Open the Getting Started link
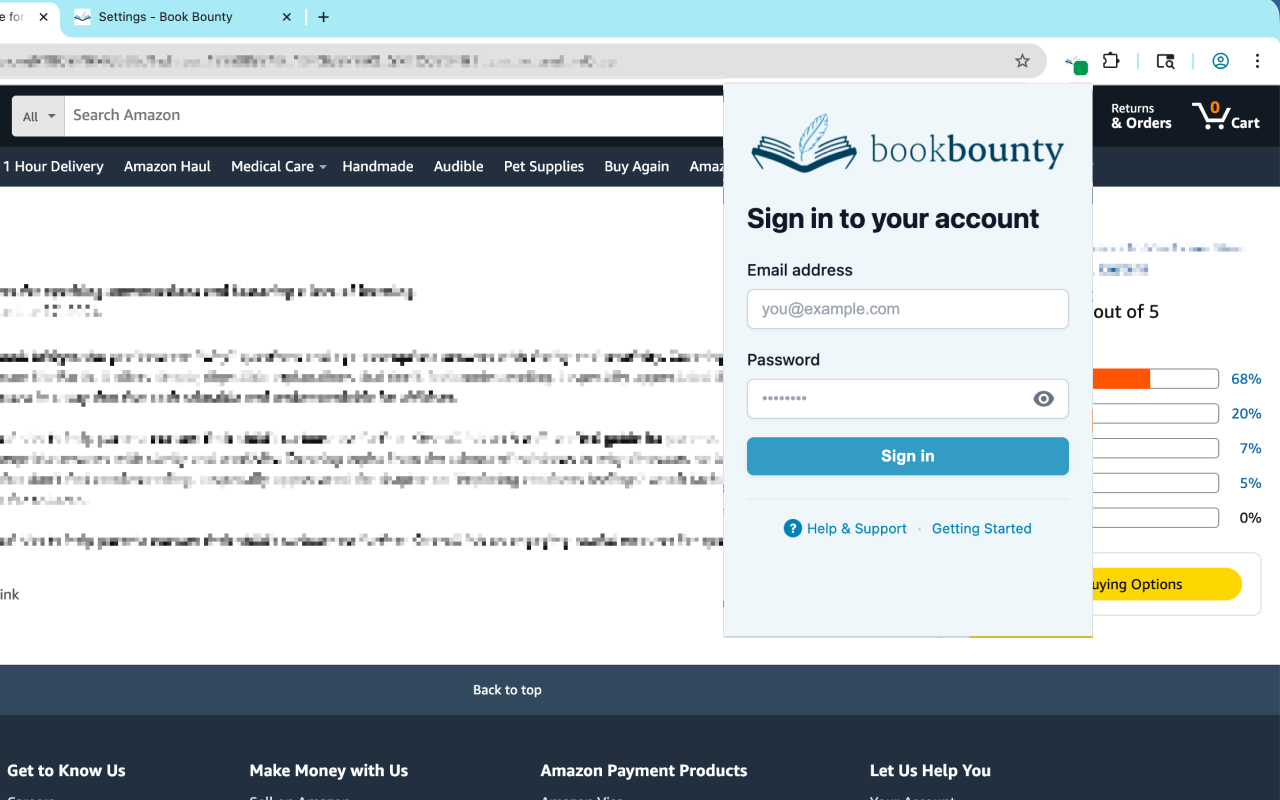 981,528
